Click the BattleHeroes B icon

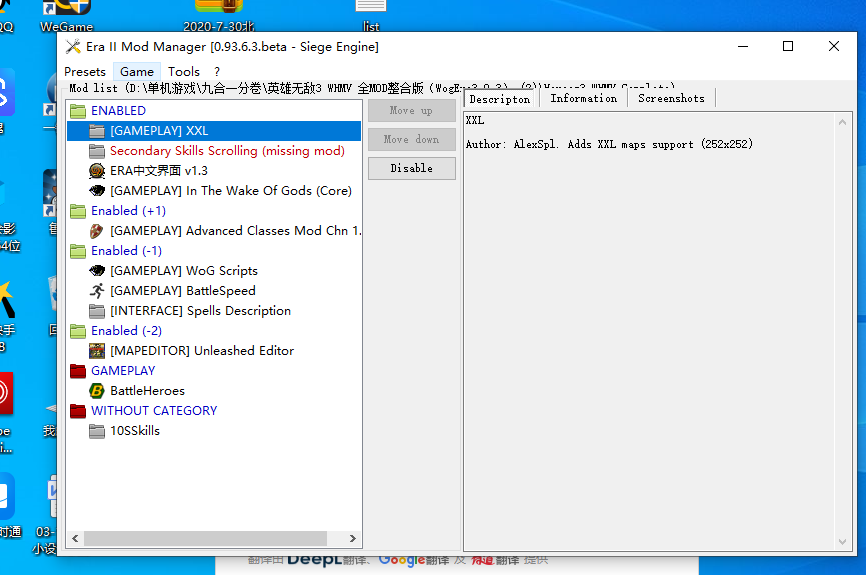tap(97, 391)
